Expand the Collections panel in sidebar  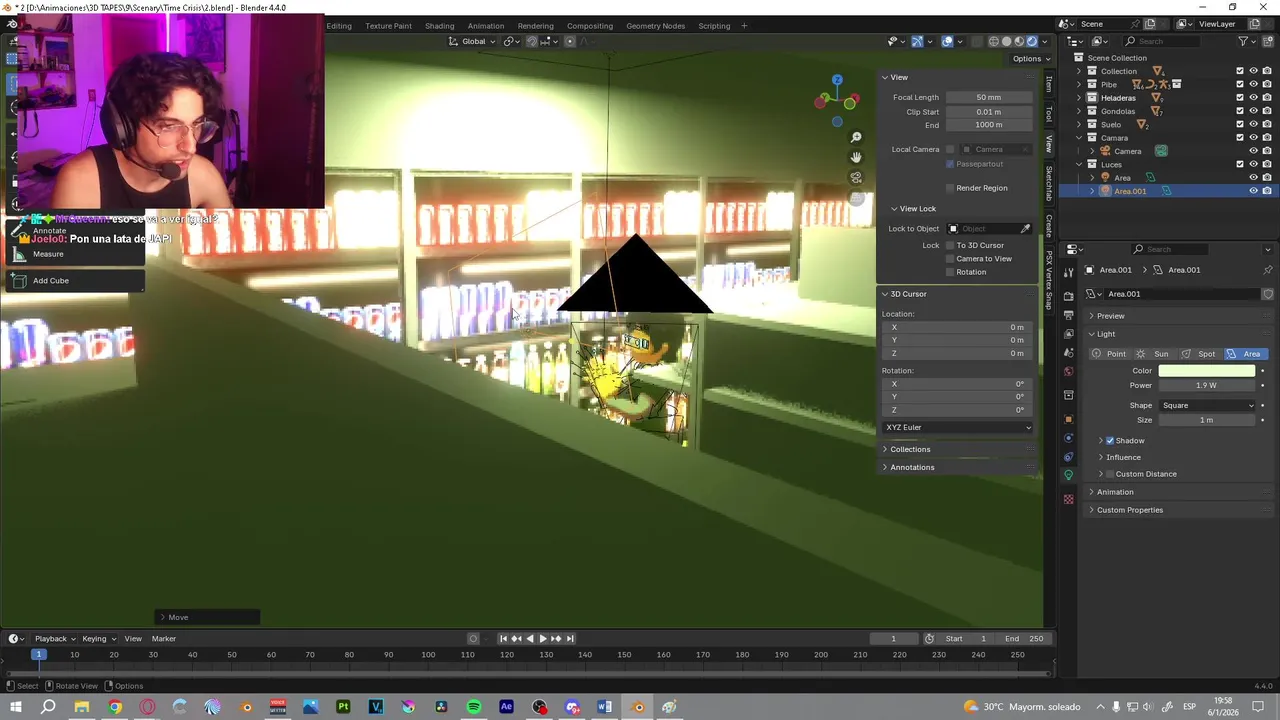point(910,449)
